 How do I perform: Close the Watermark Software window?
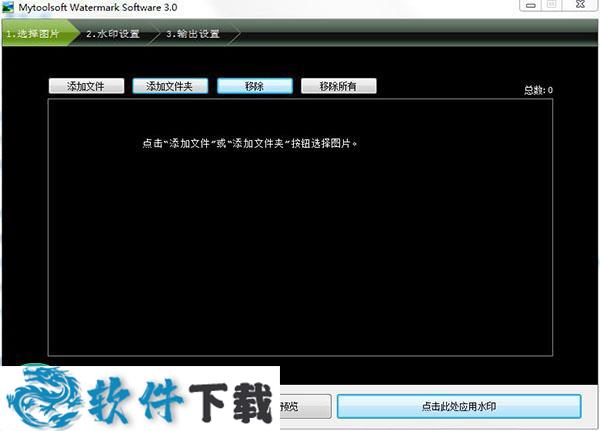pyautogui.click(x=580, y=5)
